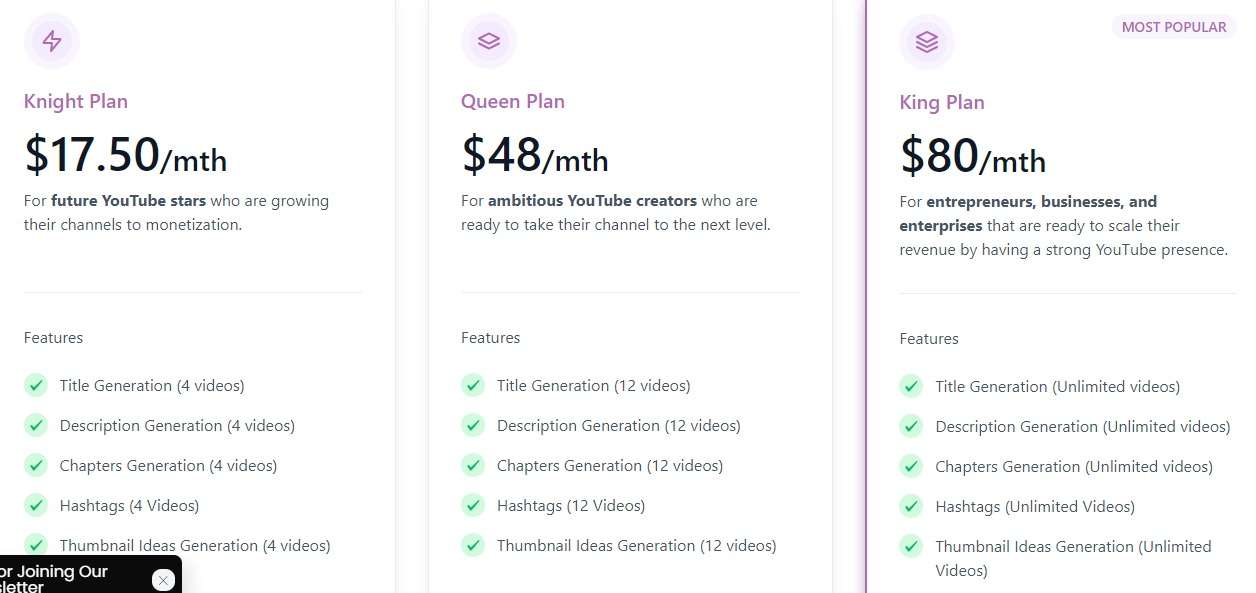Click the $48/mth price label
Screen dimensions: 1256x593
click(x=534, y=155)
